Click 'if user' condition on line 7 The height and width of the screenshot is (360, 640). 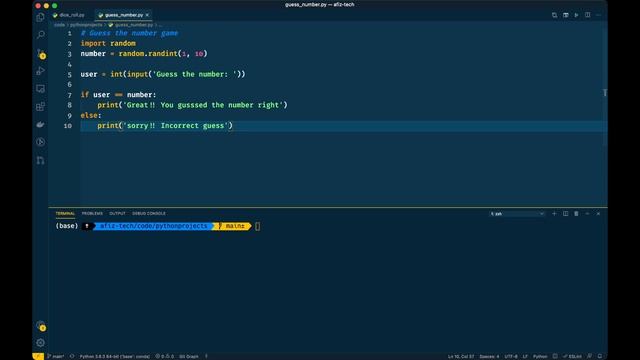pyautogui.click(x=95, y=95)
